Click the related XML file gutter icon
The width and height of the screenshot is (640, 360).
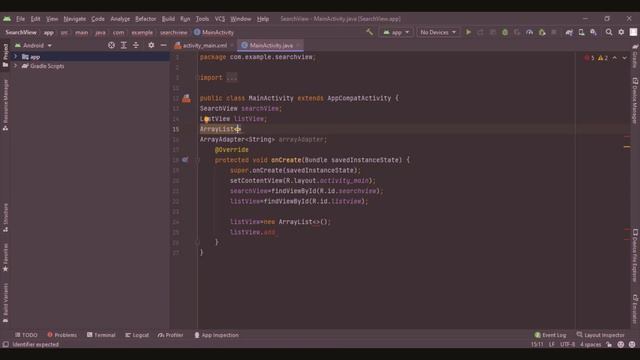click(x=186, y=98)
